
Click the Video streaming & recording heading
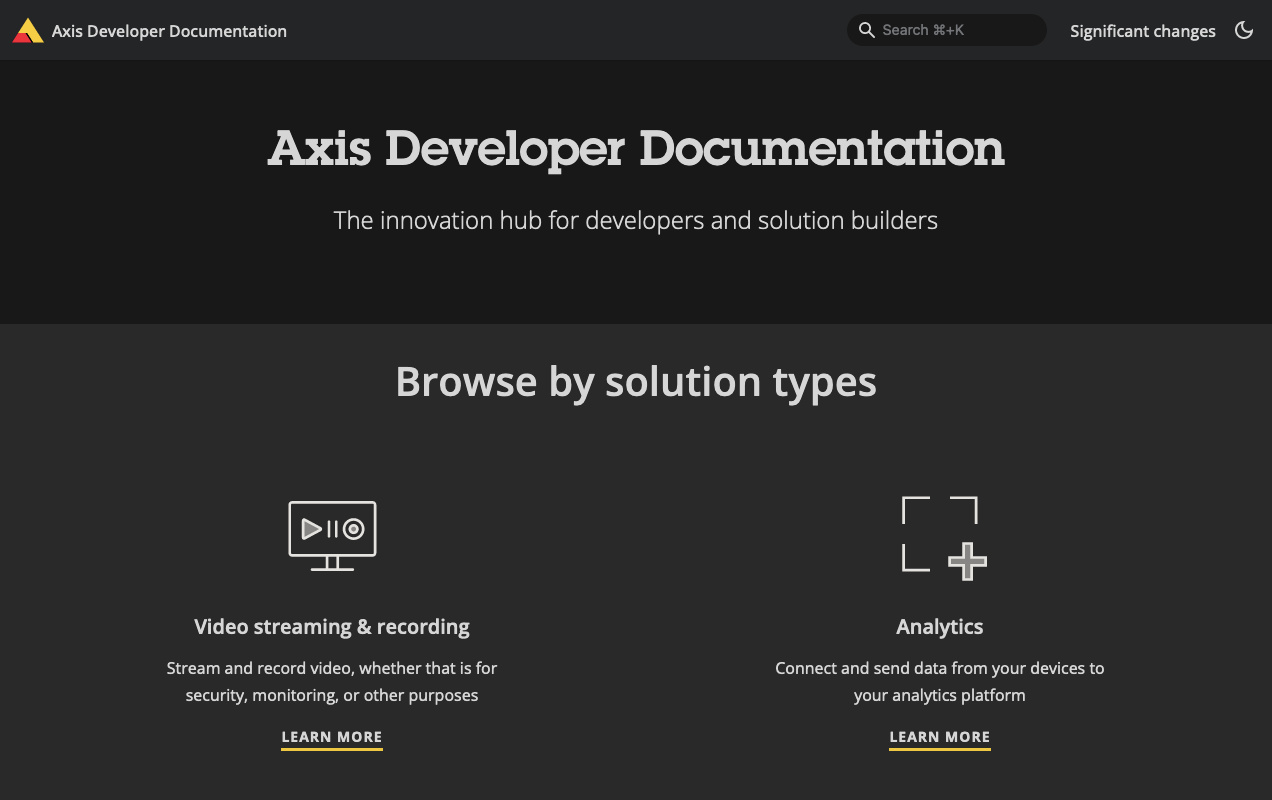point(332,627)
